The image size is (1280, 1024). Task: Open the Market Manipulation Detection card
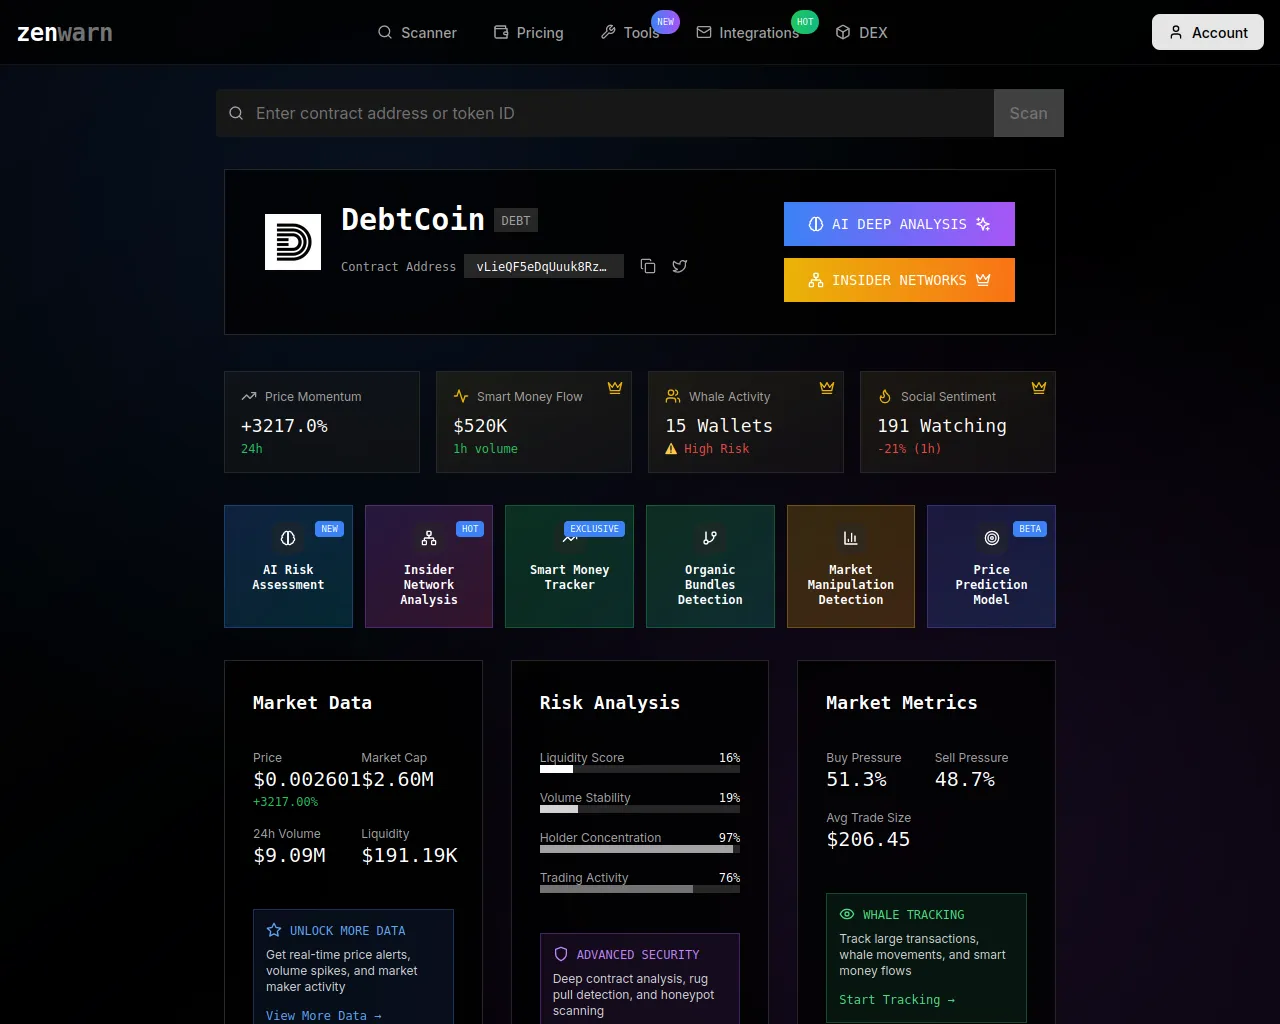click(851, 566)
